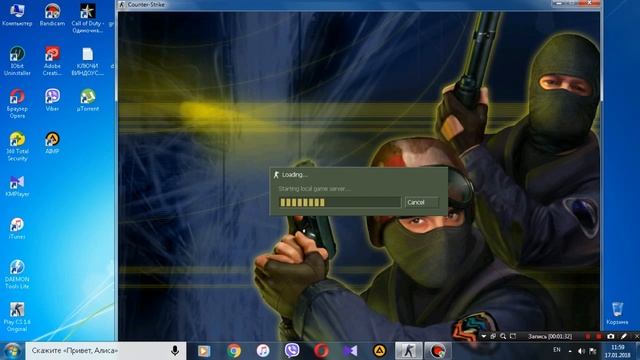Open the volume speaker tray icon
This screenshot has width=640, height=360.
click(x=582, y=351)
